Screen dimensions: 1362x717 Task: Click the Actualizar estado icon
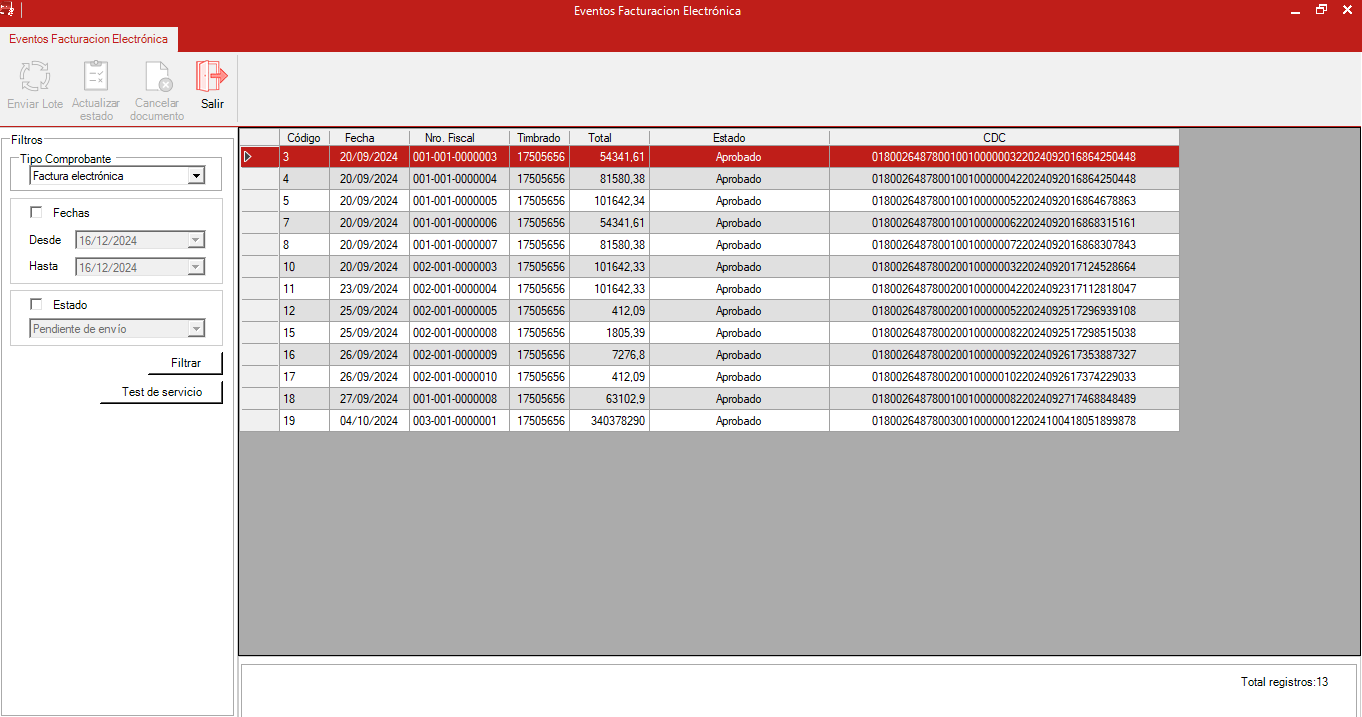point(96,78)
